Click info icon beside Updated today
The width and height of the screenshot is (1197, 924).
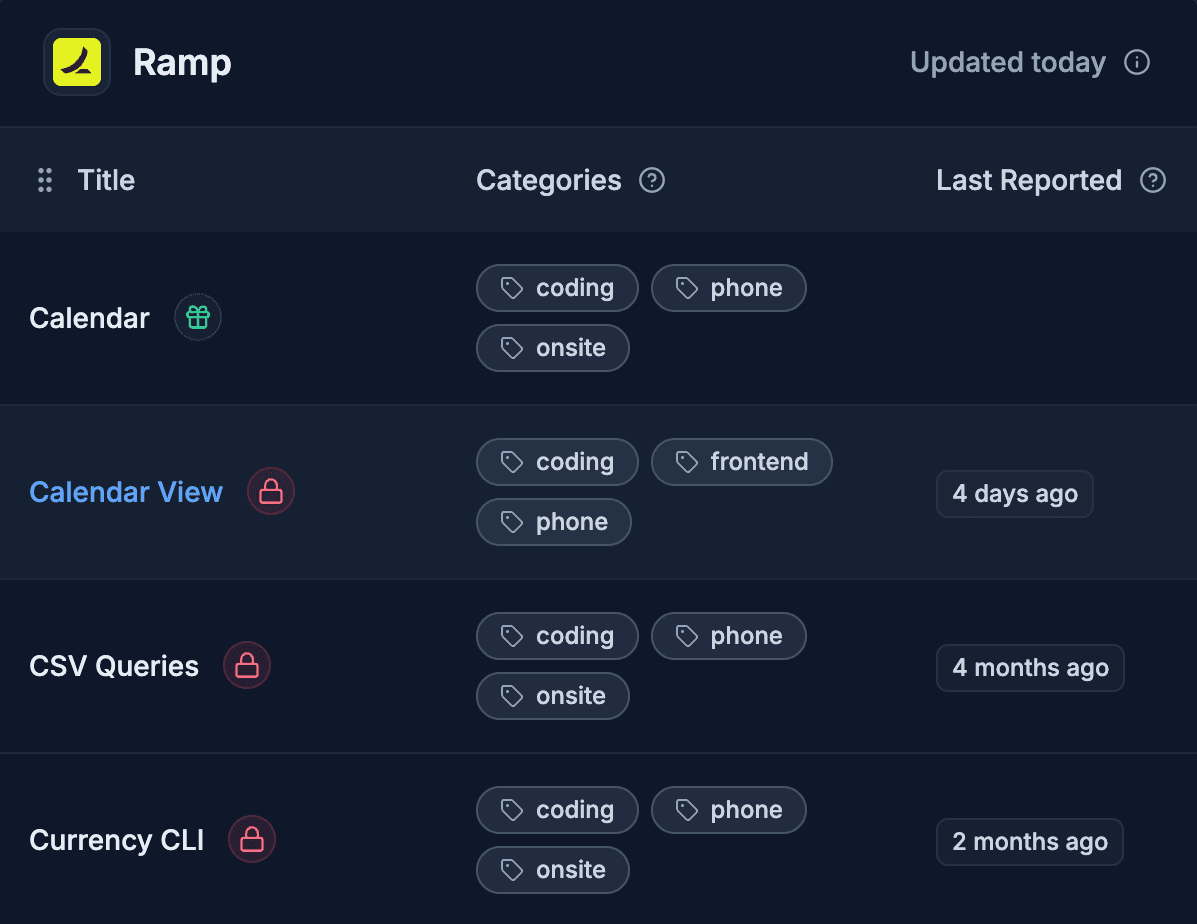click(x=1137, y=62)
